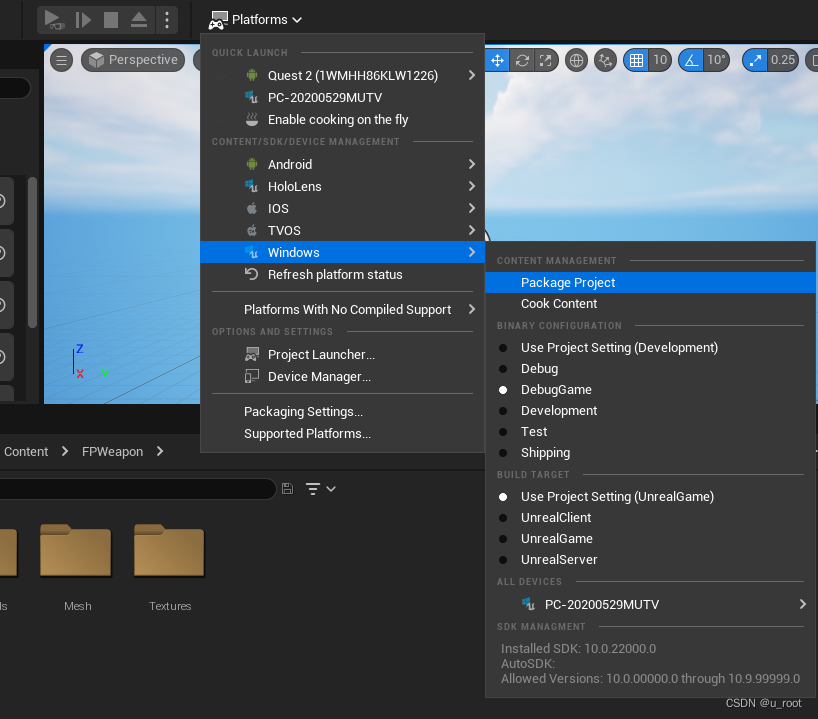
Task: Select UnrealClient build target
Action: (650, 518)
